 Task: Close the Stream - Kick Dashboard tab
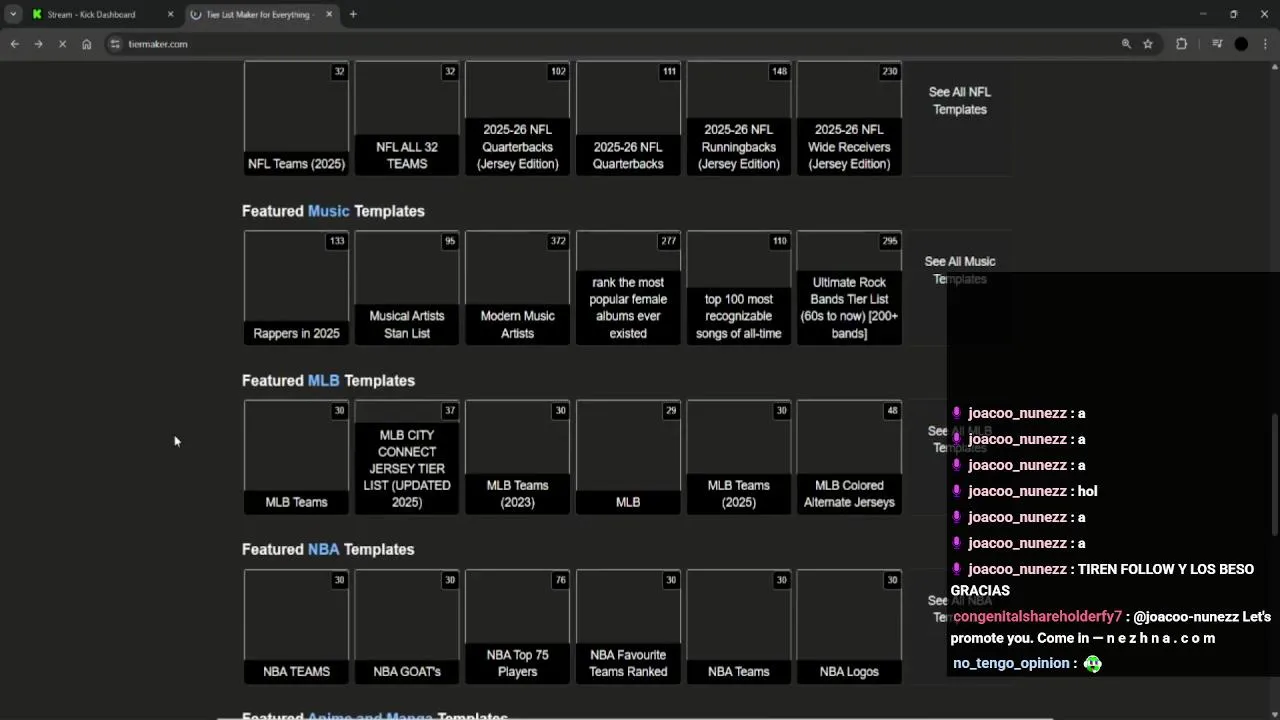(x=170, y=14)
